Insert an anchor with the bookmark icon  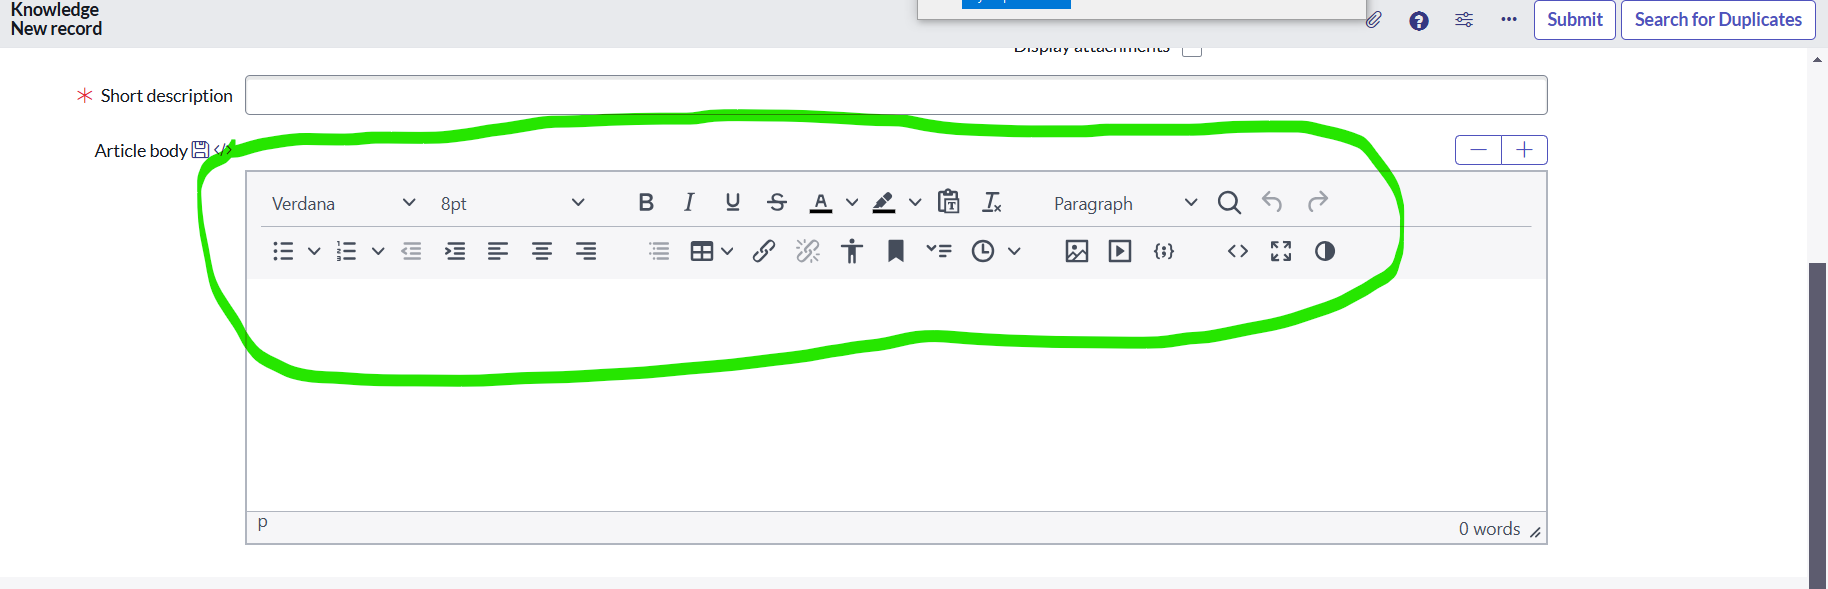coord(896,251)
